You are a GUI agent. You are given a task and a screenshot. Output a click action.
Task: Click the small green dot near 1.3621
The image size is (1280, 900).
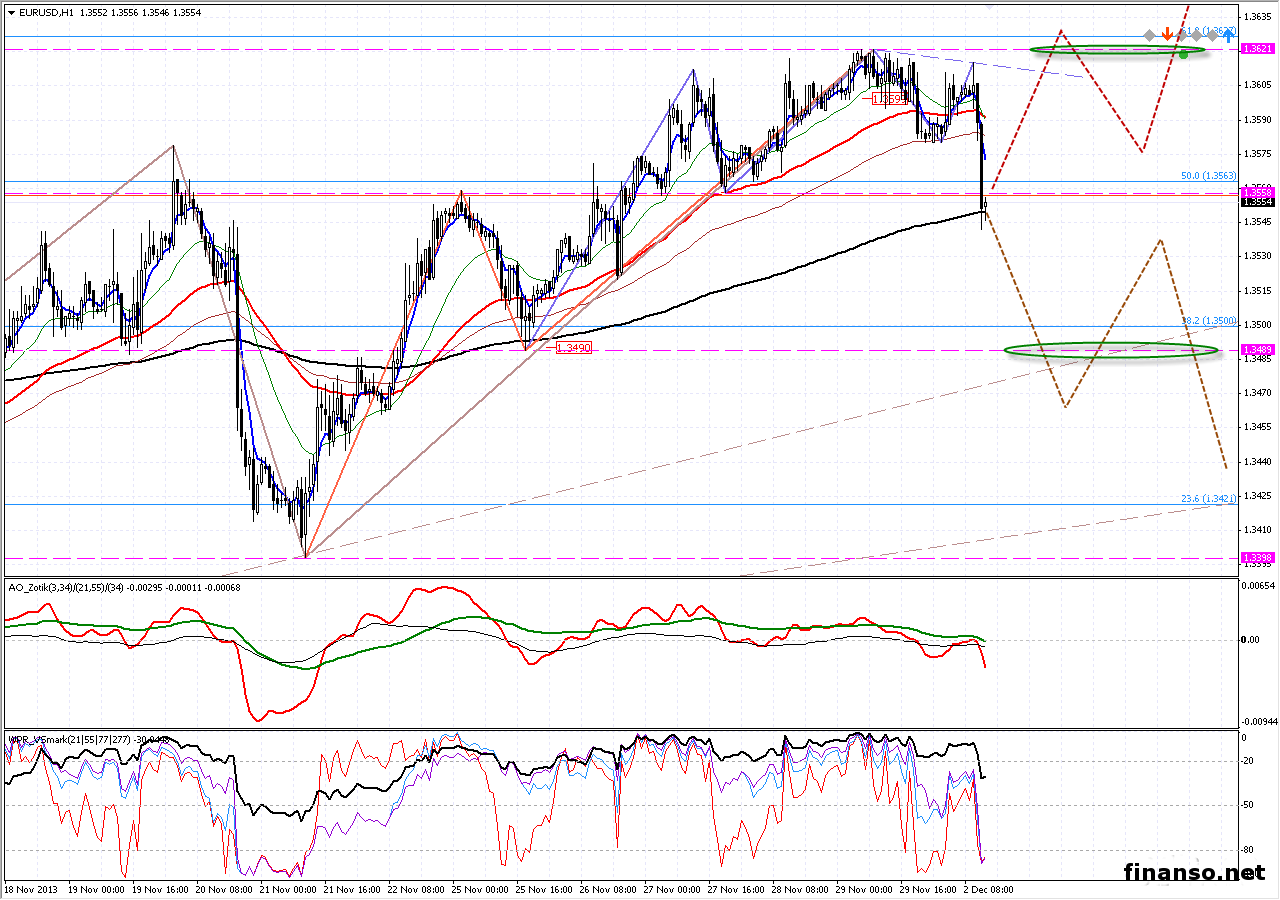[x=1184, y=54]
